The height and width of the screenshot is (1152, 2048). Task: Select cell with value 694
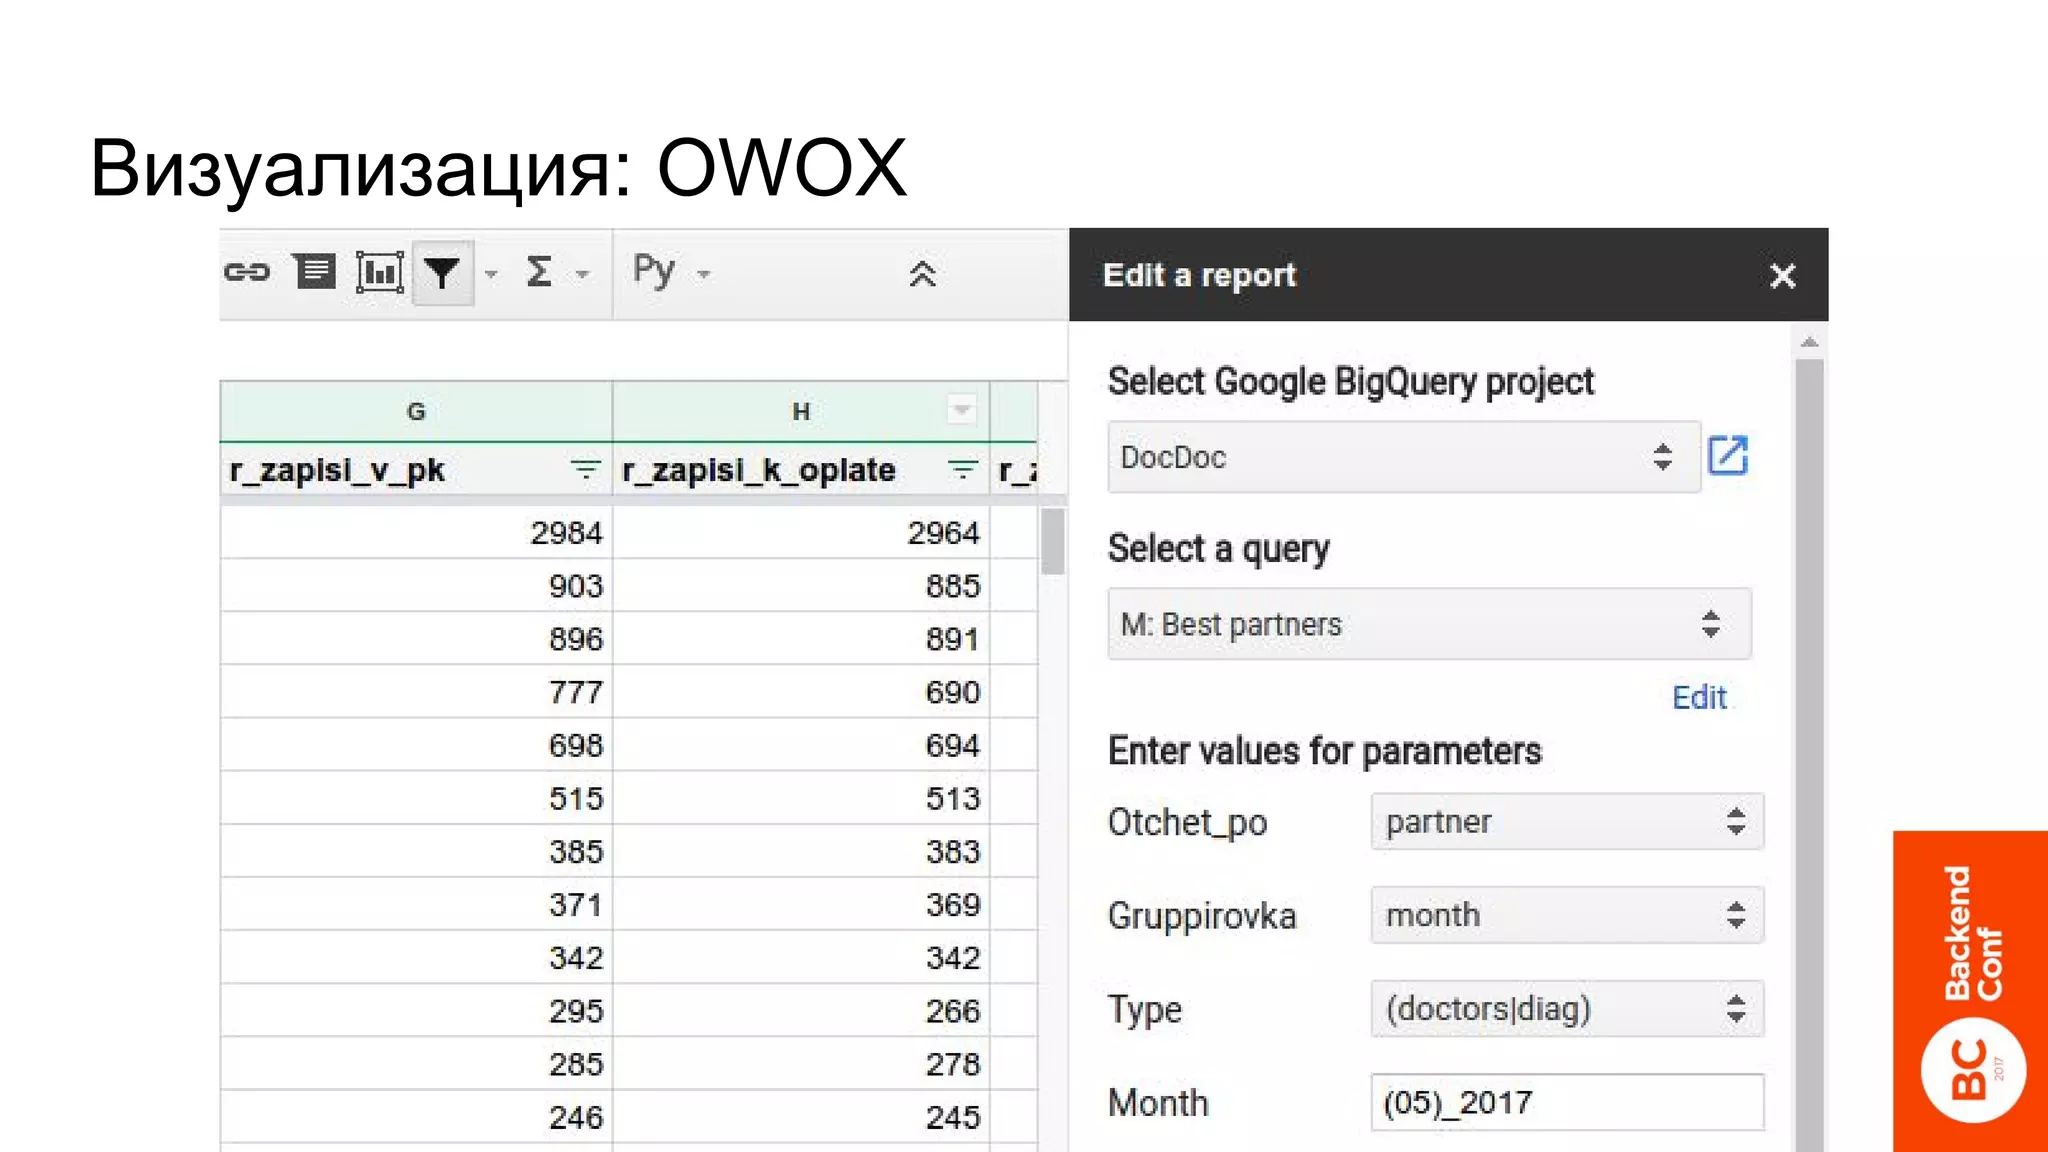tap(801, 744)
